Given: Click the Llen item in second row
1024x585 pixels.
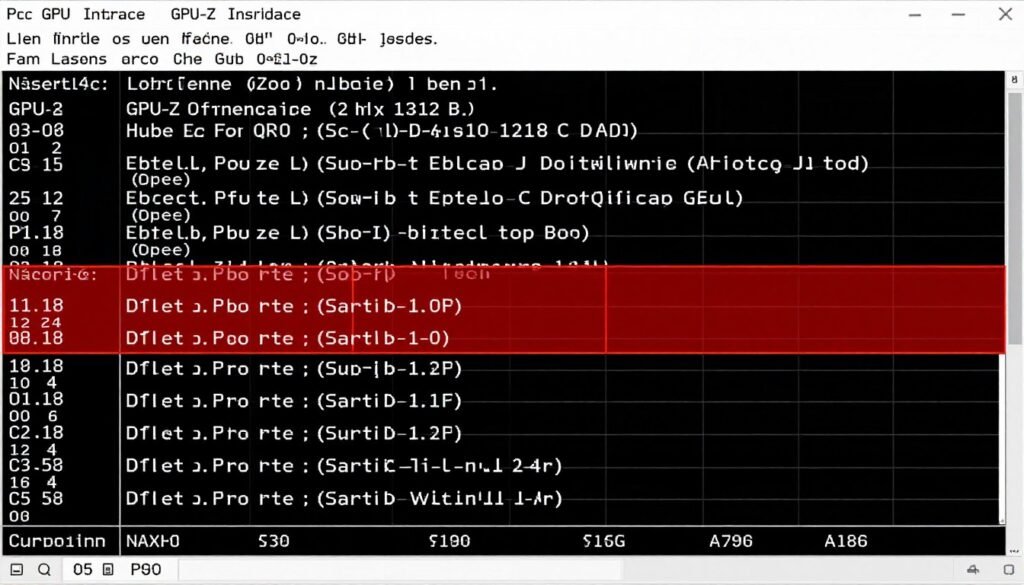Looking at the screenshot, I should [23, 39].
